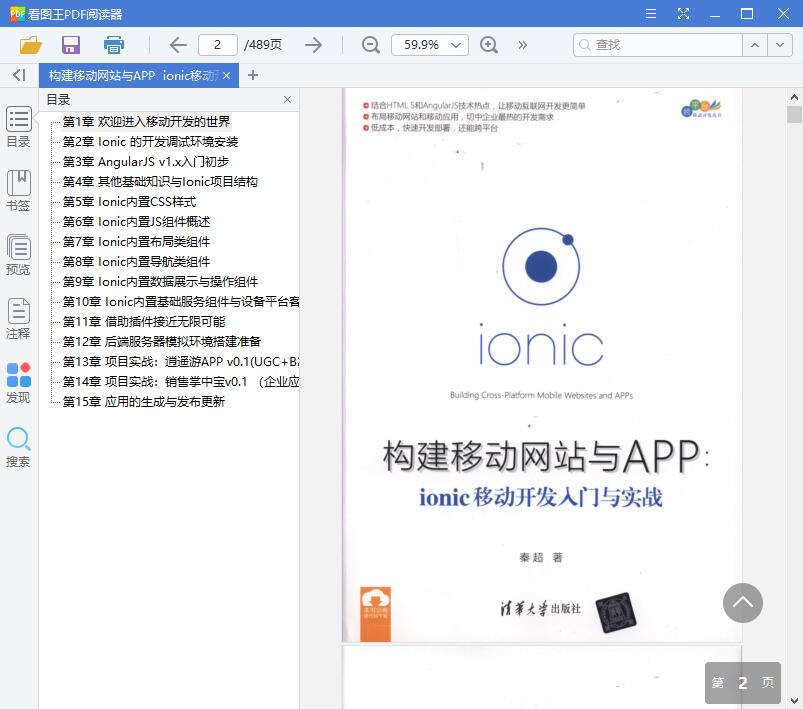This screenshot has width=803, height=709.
Task: Open a PDF file with the folder icon
Action: coord(30,45)
